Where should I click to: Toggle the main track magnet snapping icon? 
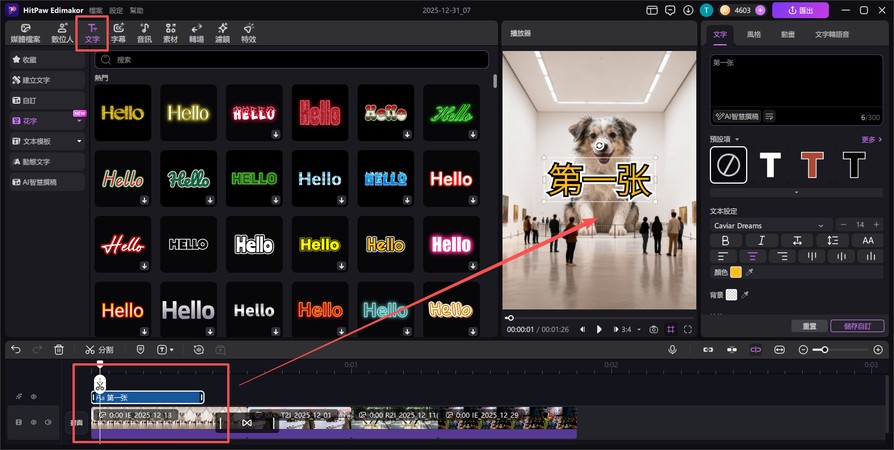708,350
